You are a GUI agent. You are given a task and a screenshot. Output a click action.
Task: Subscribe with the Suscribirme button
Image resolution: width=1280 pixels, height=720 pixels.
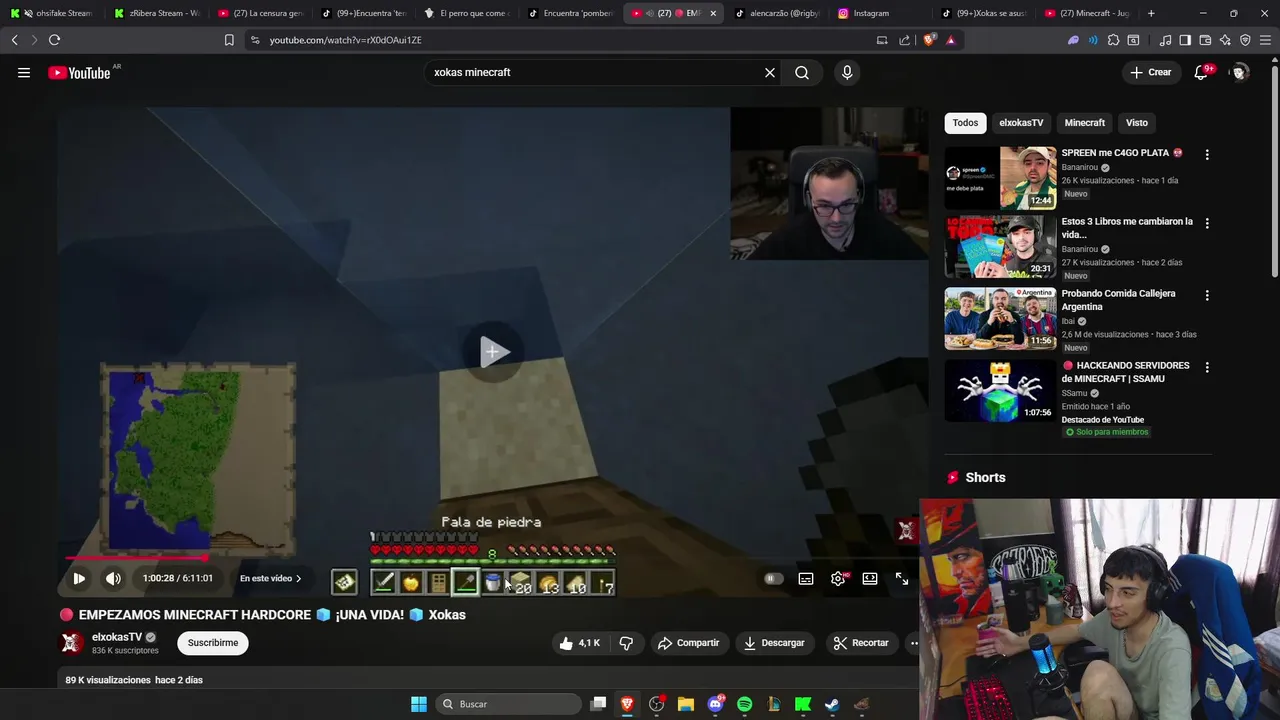coord(213,643)
